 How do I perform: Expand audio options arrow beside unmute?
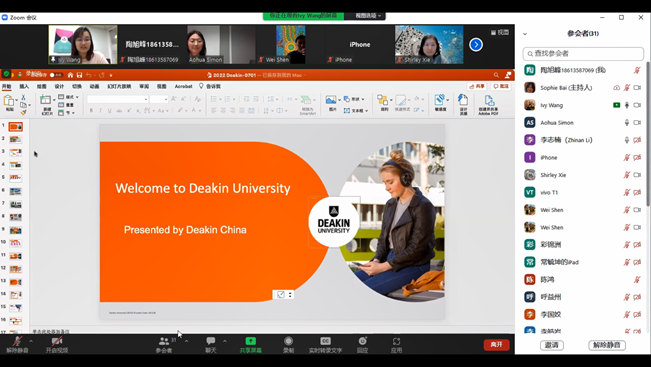point(31,341)
